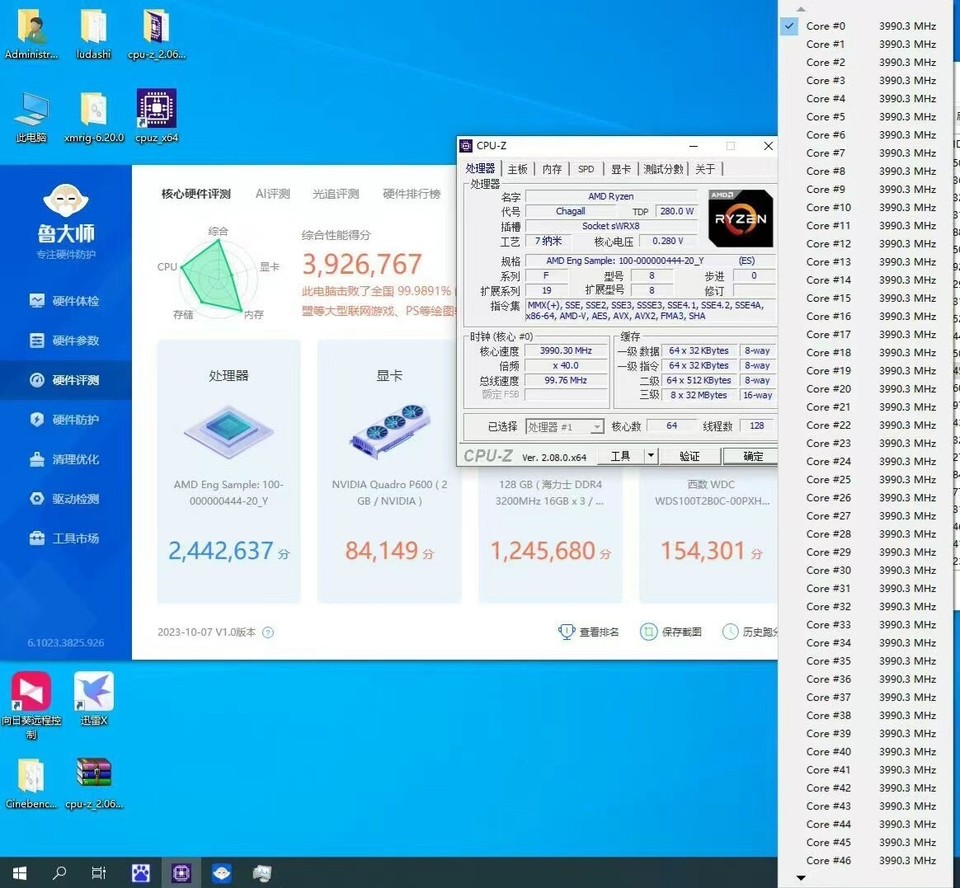The height and width of the screenshot is (888, 960).
Task: Select 硬件评测 in the Ludashi sidebar
Action: (x=66, y=380)
